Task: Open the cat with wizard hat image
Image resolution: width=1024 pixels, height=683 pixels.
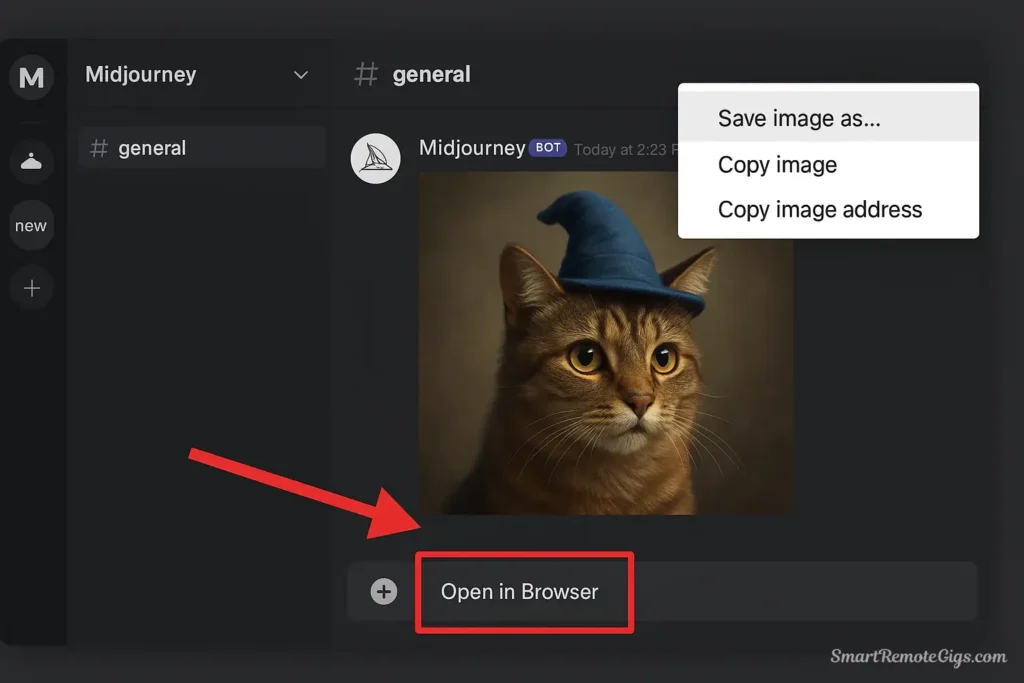Action: pos(605,345)
